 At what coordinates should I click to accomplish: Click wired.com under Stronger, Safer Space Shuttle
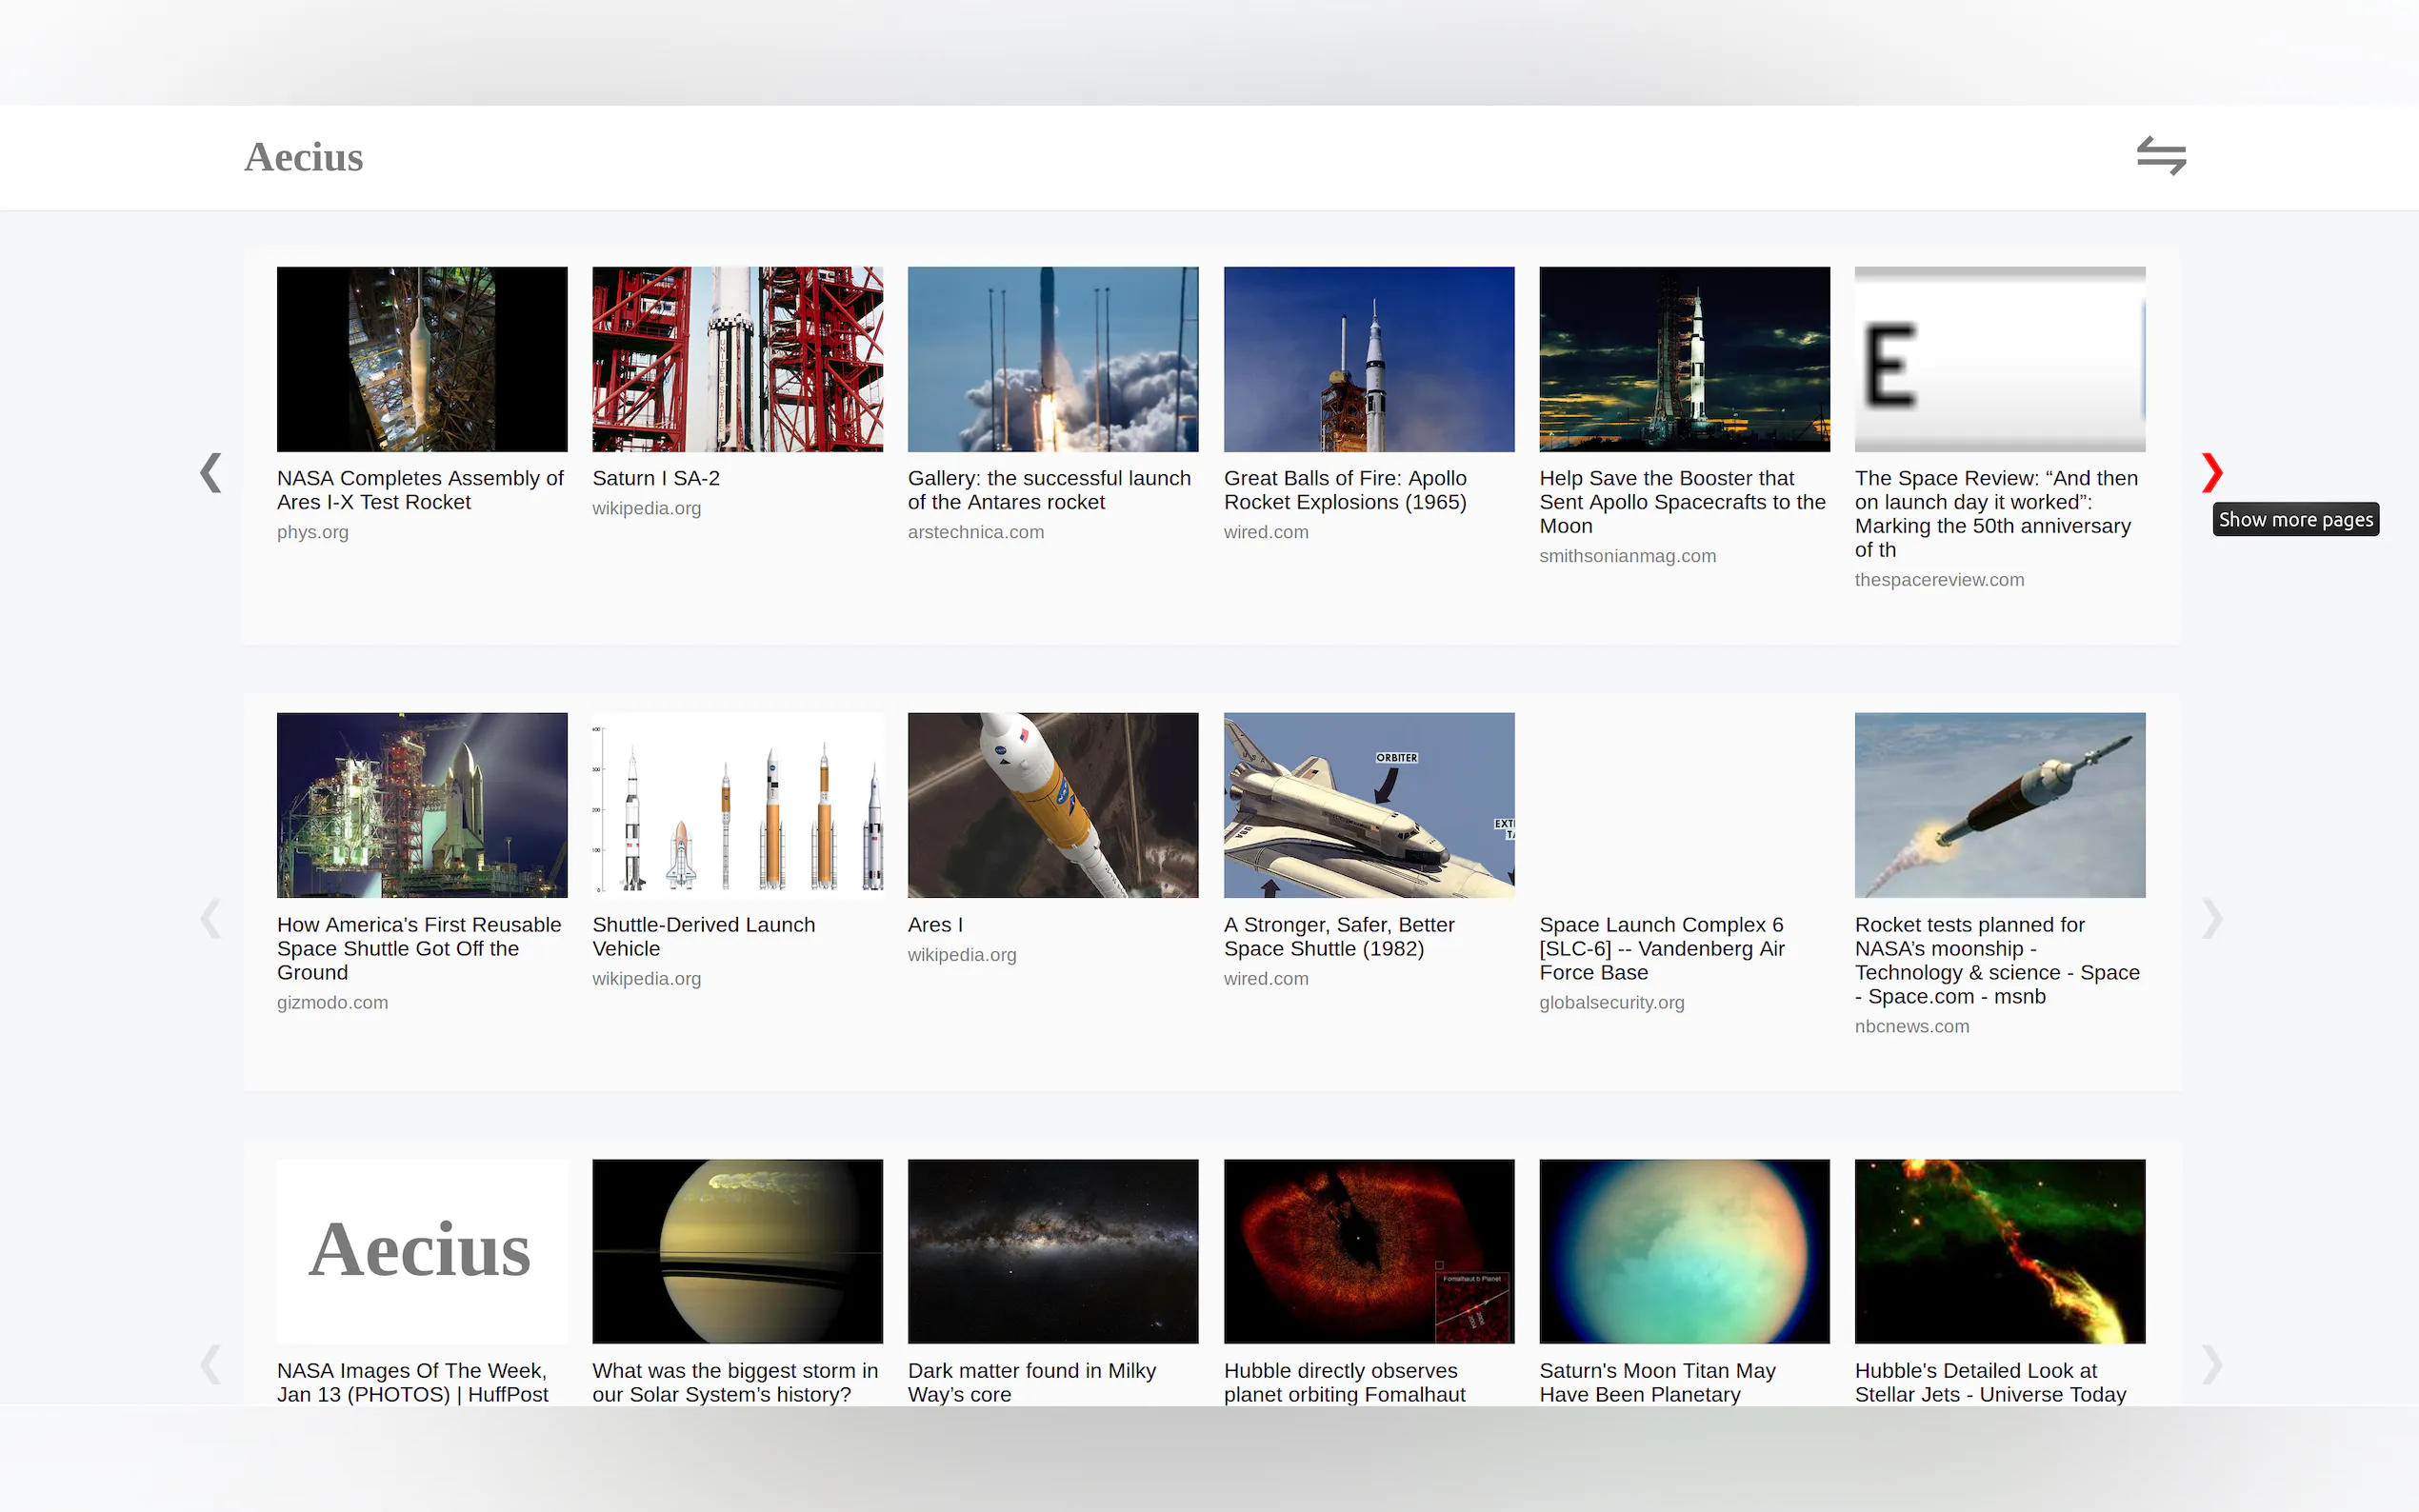tap(1266, 978)
